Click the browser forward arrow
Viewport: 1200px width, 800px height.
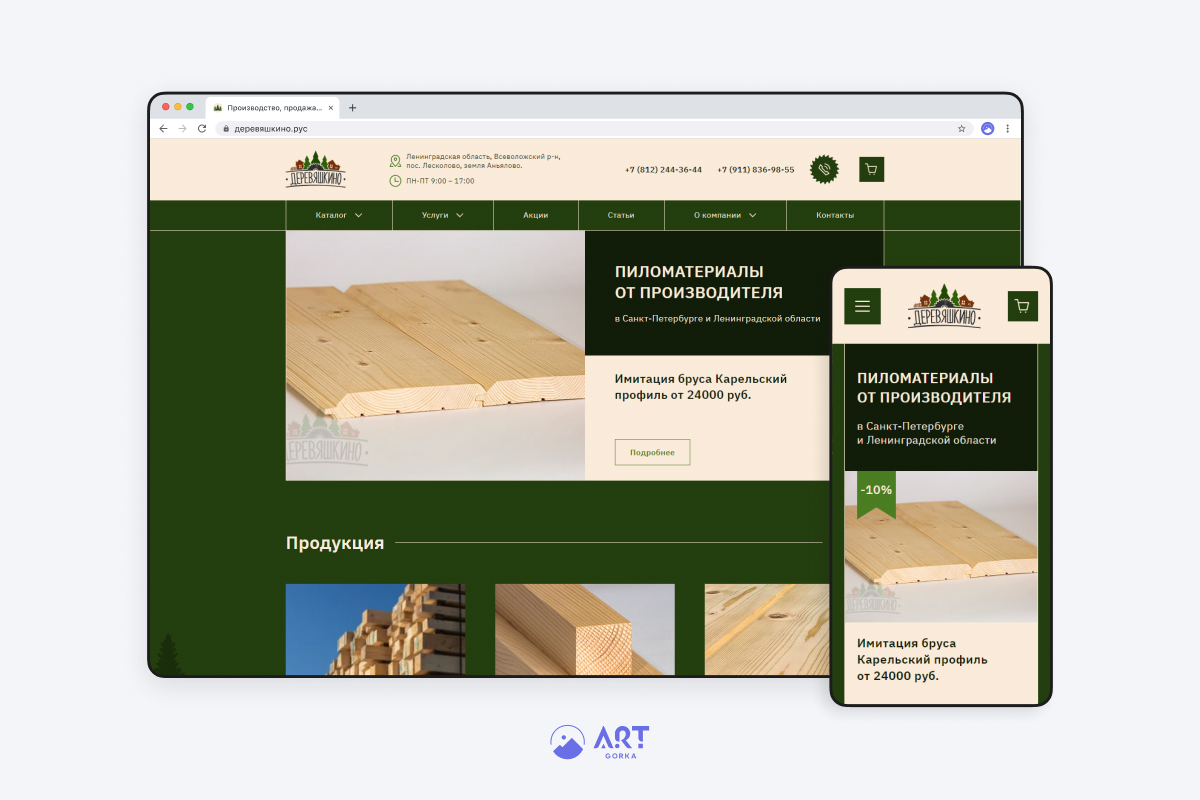click(182, 128)
